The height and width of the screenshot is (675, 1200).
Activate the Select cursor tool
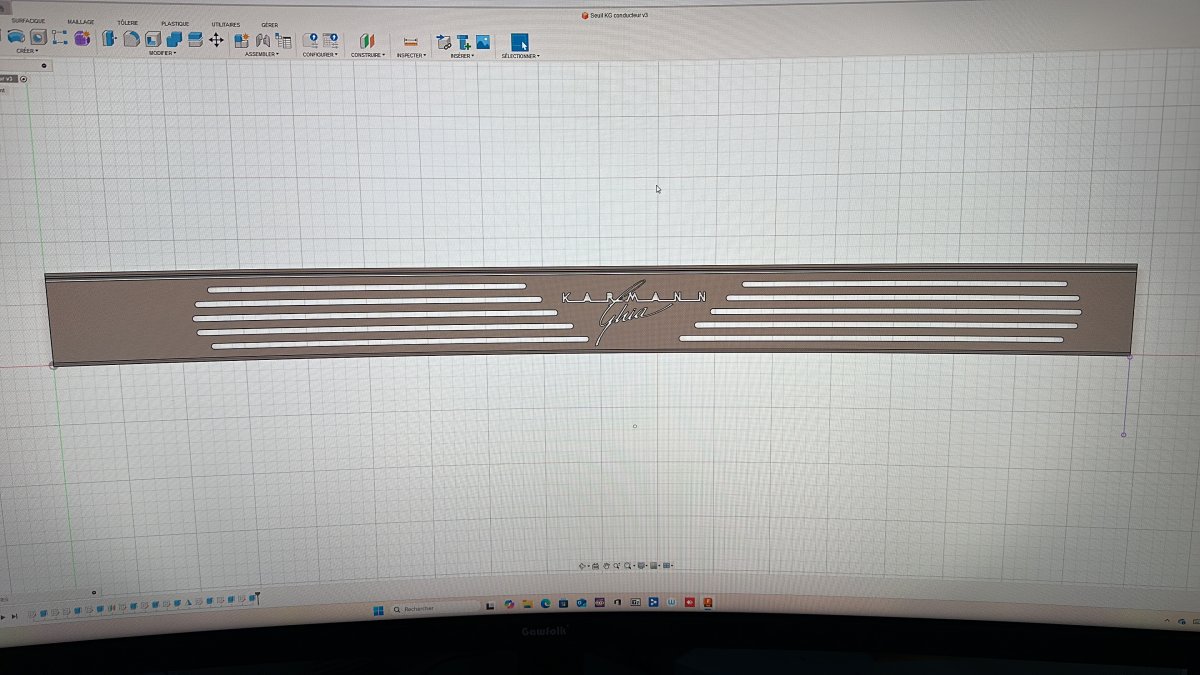click(x=519, y=42)
